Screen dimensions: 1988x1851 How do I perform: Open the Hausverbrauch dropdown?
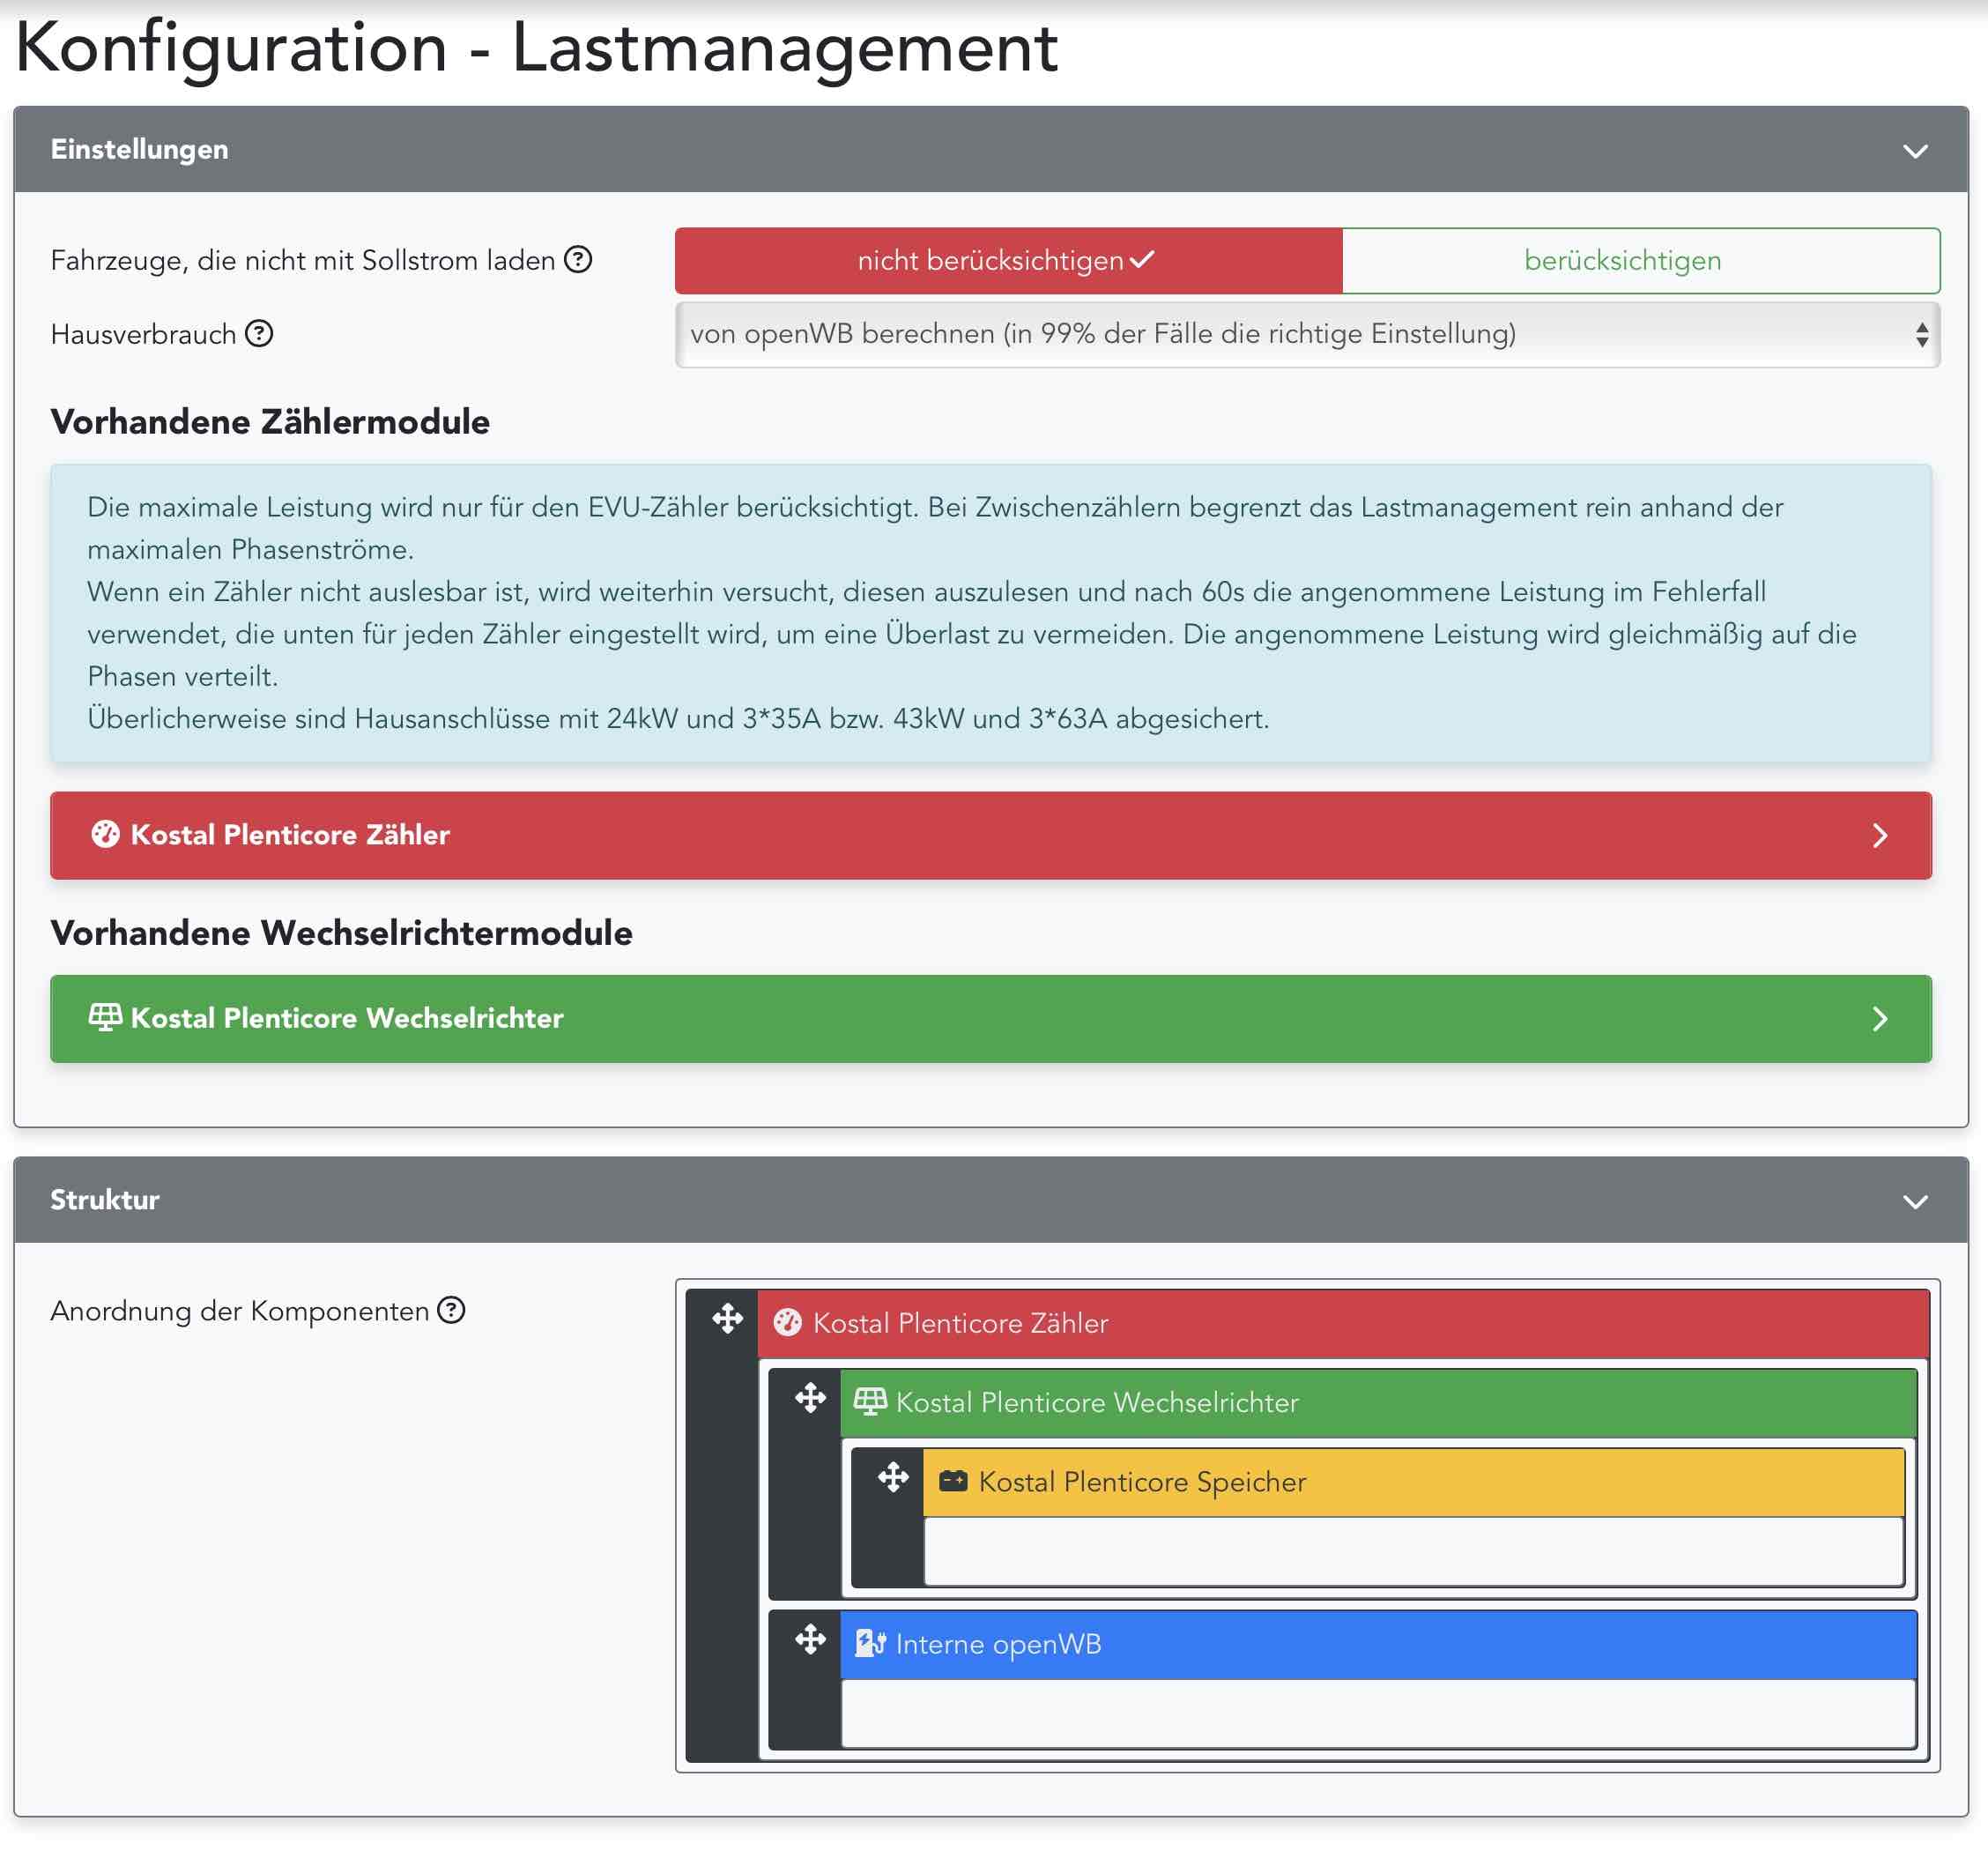coord(1306,334)
